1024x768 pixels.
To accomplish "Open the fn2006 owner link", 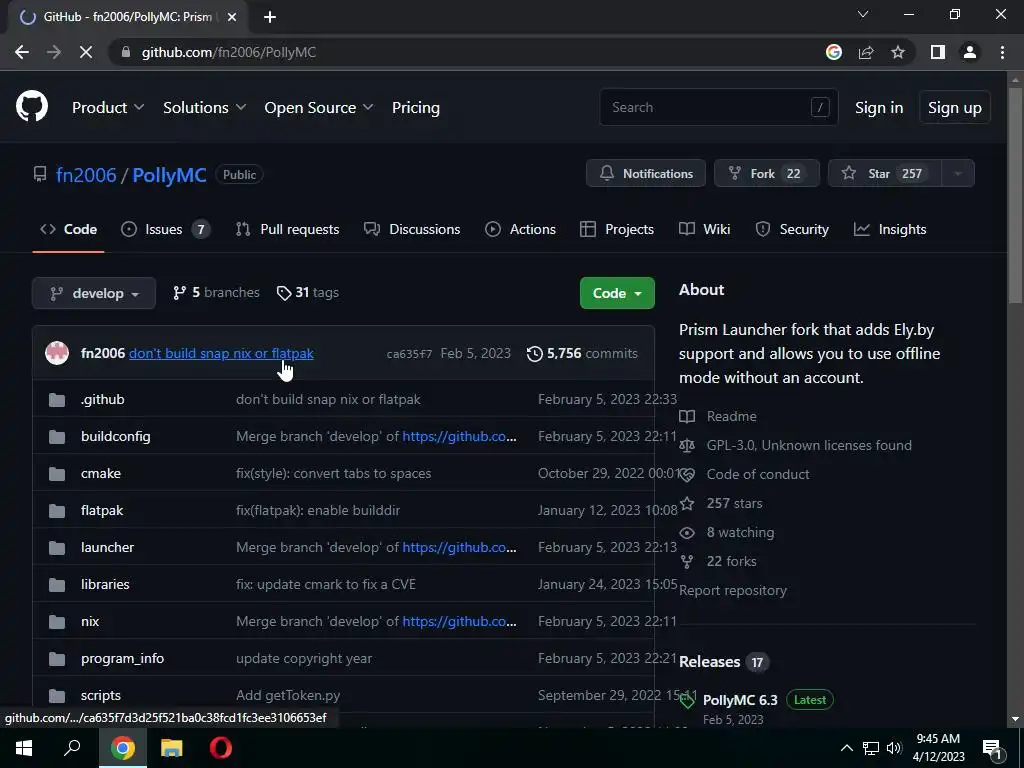I will click(x=86, y=175).
